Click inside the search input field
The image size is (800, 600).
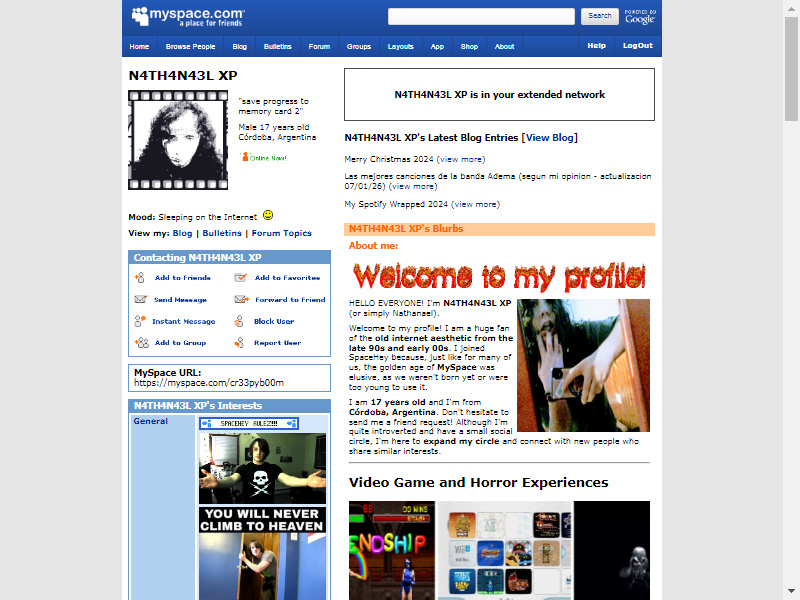point(480,16)
